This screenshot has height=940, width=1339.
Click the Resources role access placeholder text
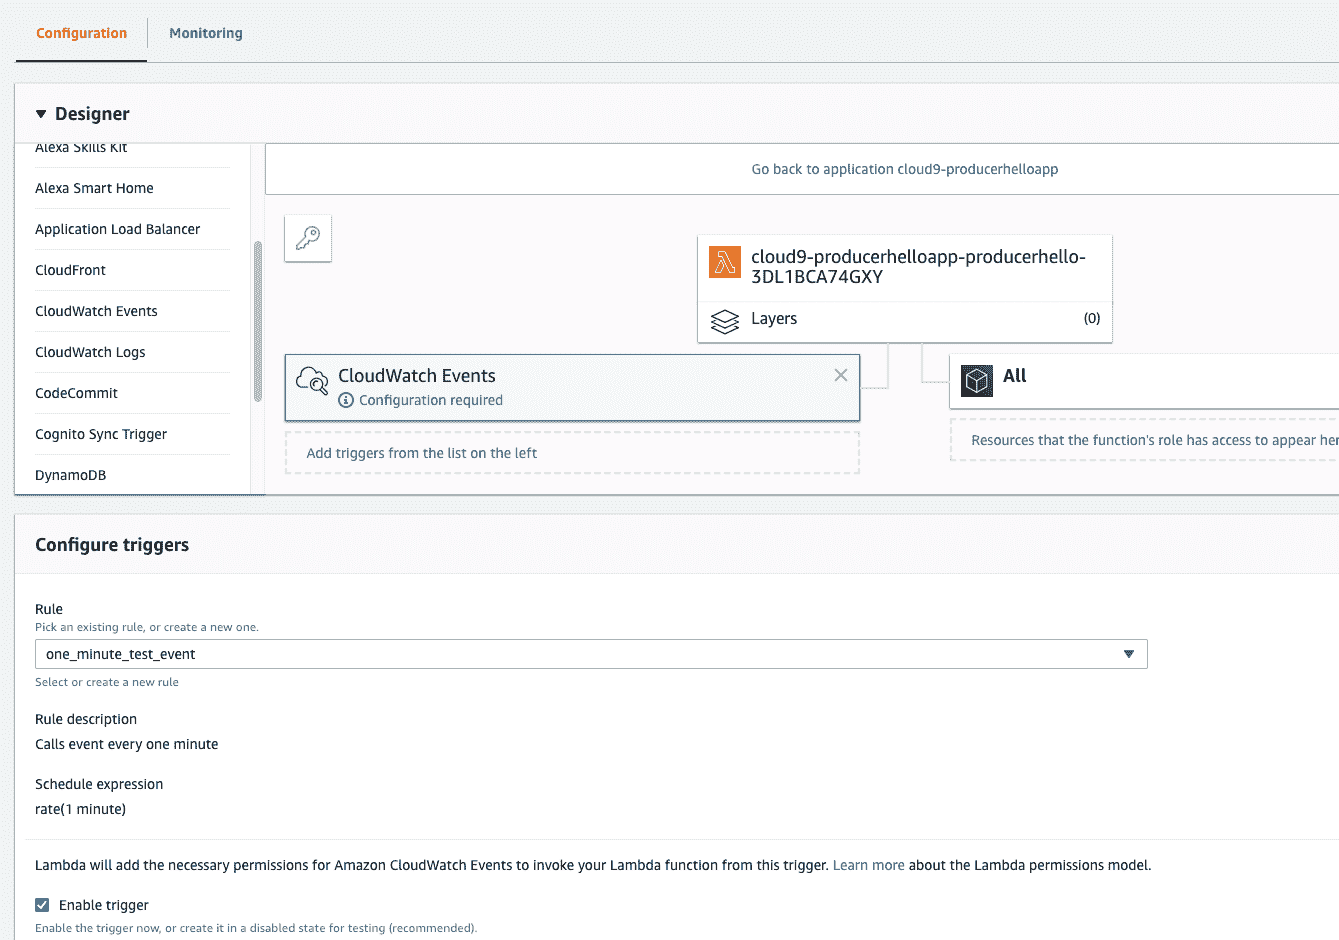coord(1155,440)
